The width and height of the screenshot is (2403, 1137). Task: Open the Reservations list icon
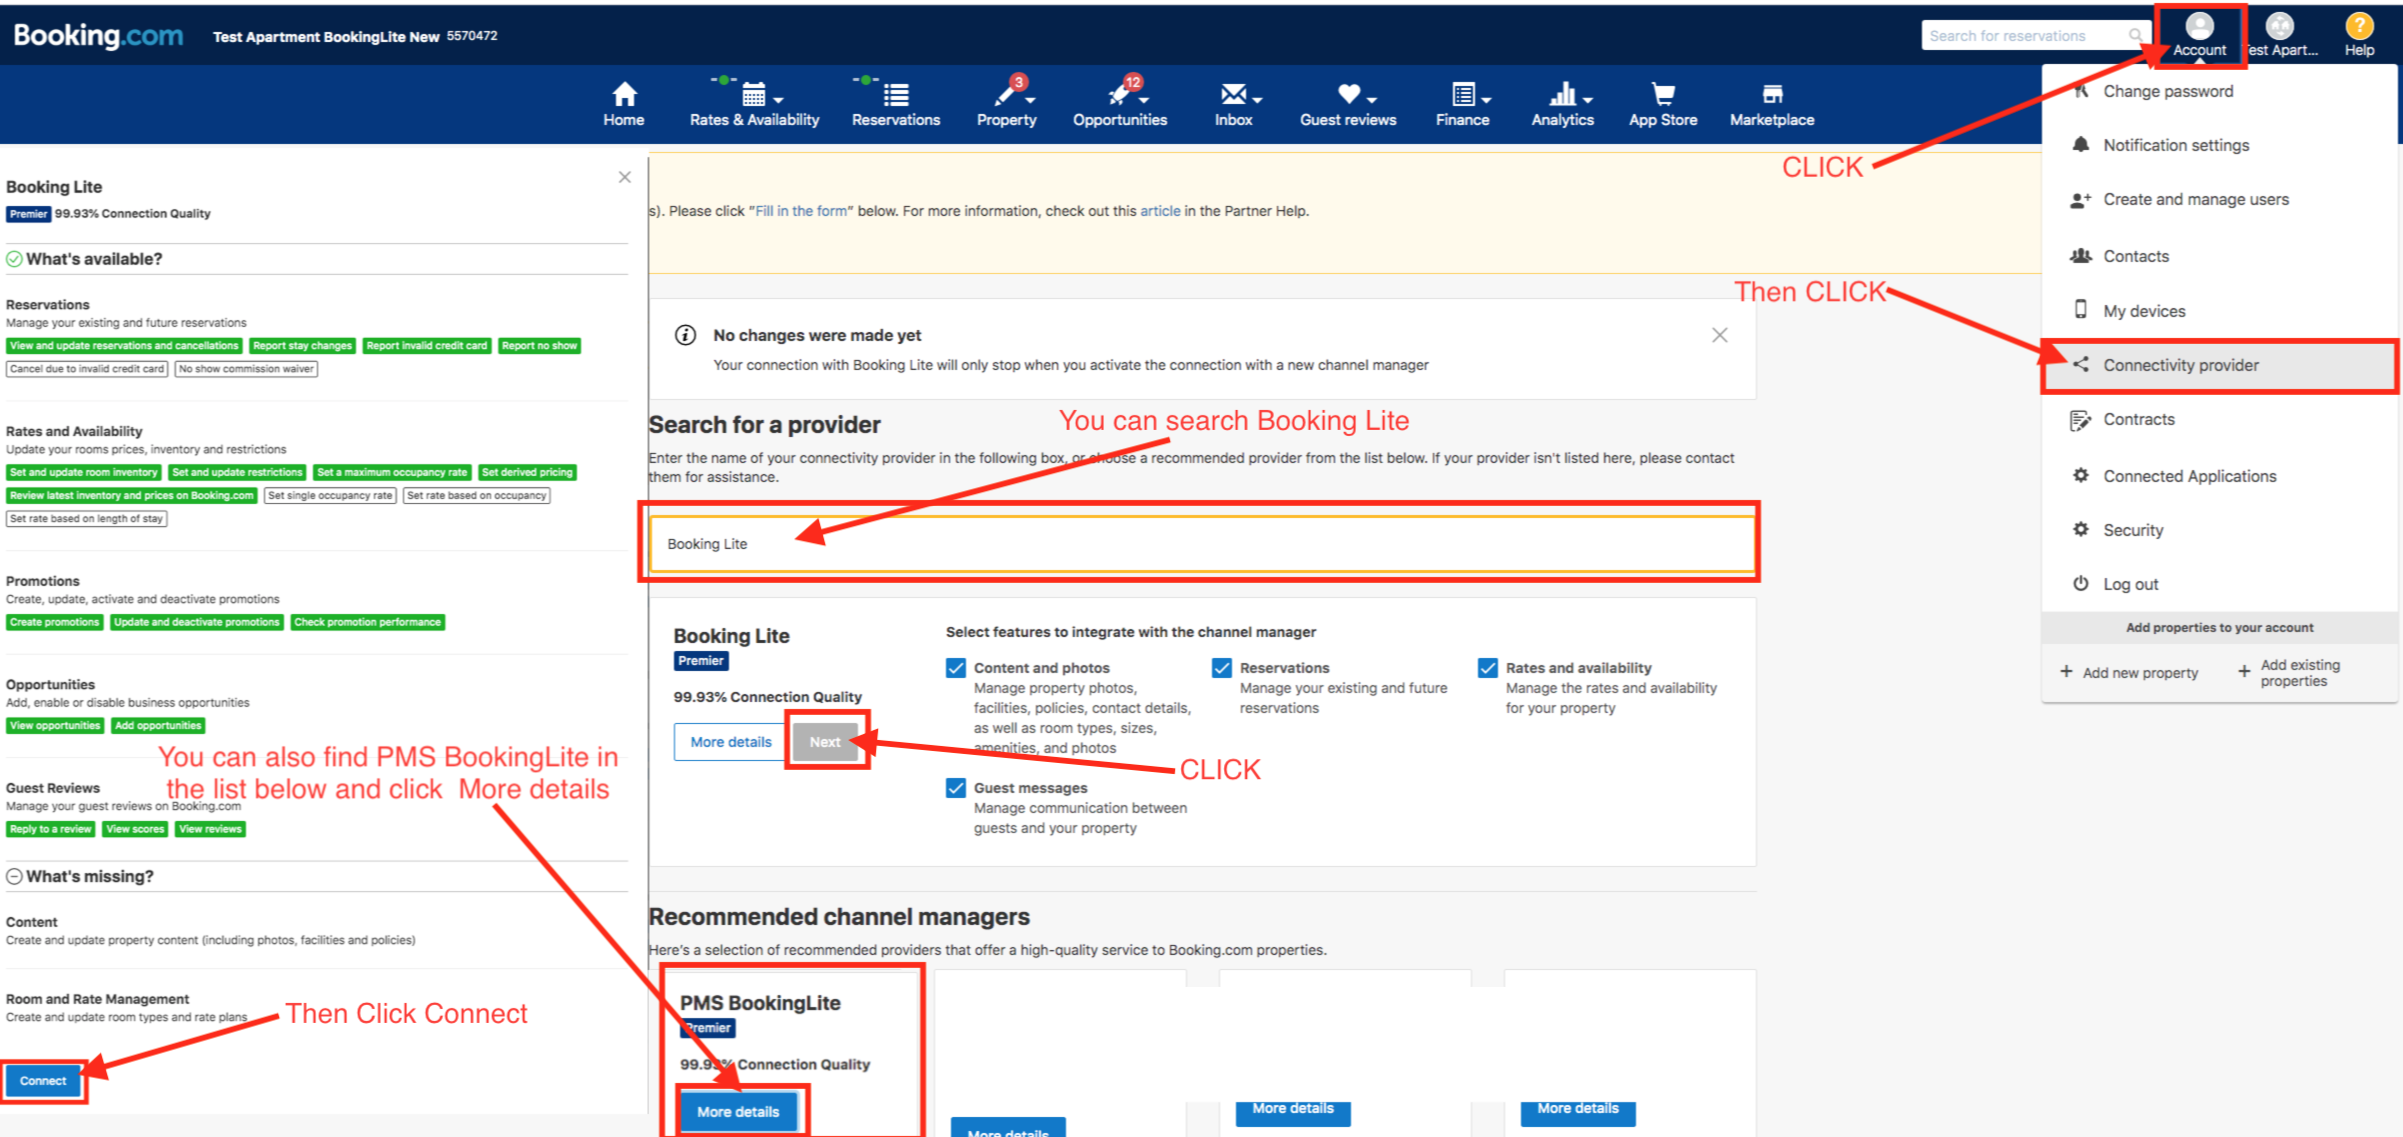(896, 95)
